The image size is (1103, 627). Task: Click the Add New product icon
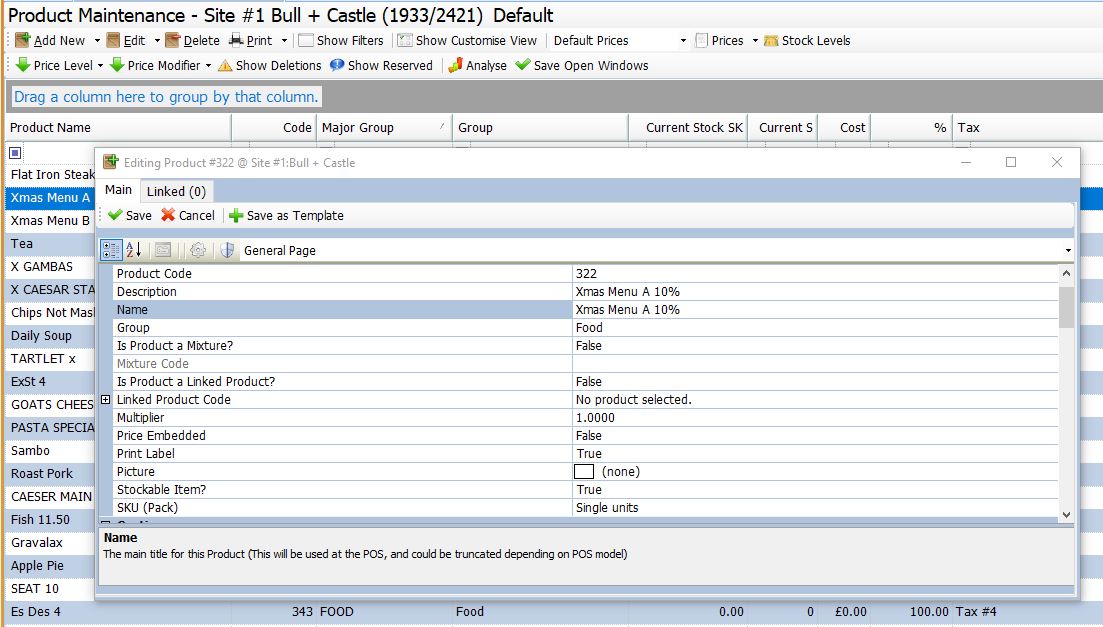pos(23,40)
